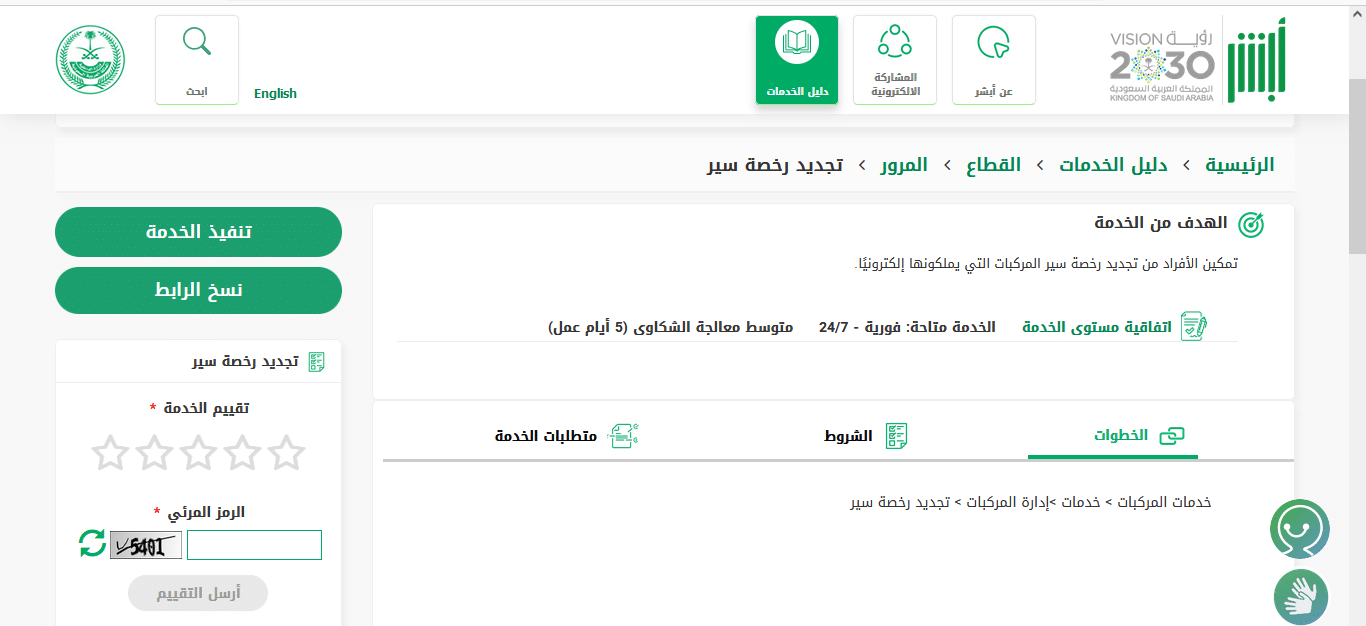Image resolution: width=1366 pixels, height=626 pixels.
Task: Click the icon next to تجديد رخصة سير panel title
Action: (x=316, y=362)
